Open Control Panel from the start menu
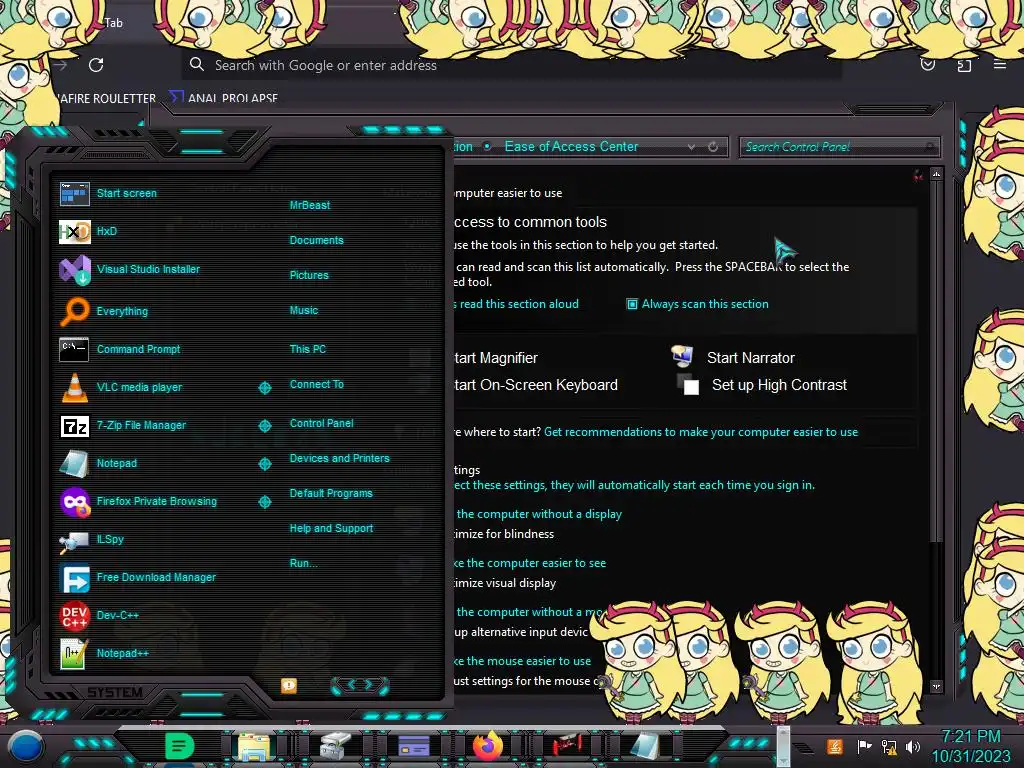The image size is (1024, 768). pyautogui.click(x=321, y=423)
